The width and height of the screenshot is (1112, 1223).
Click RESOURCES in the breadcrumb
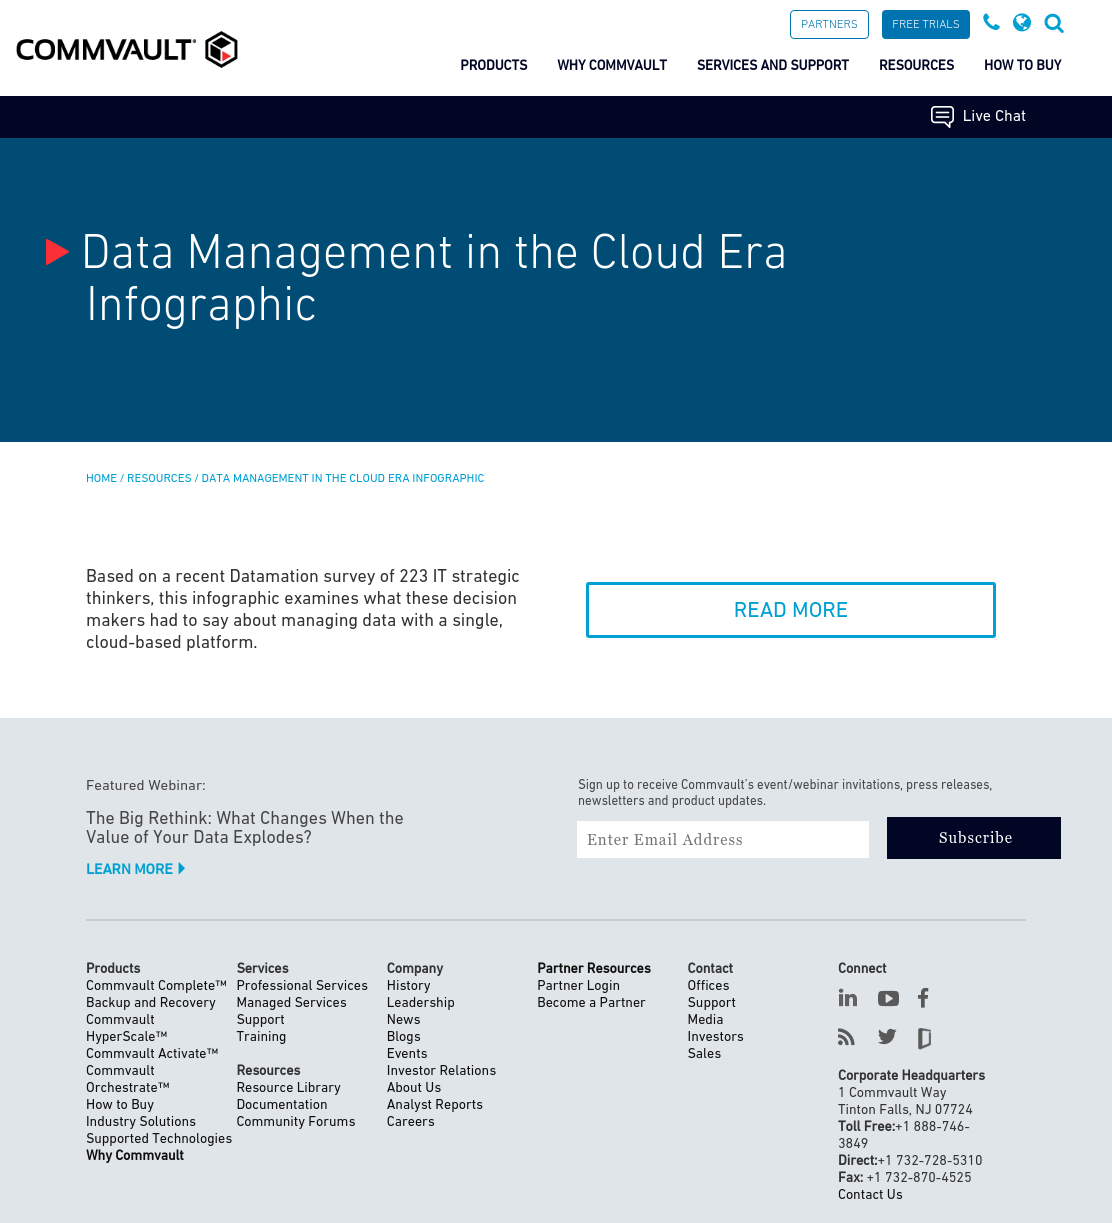[x=159, y=479]
